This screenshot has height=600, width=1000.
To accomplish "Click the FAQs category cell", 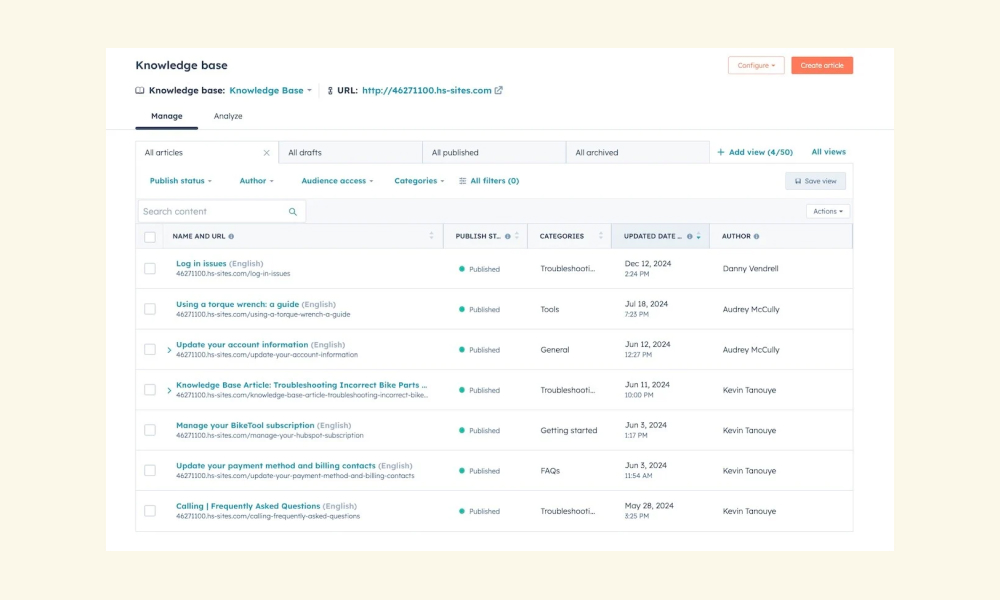I will 550,471.
